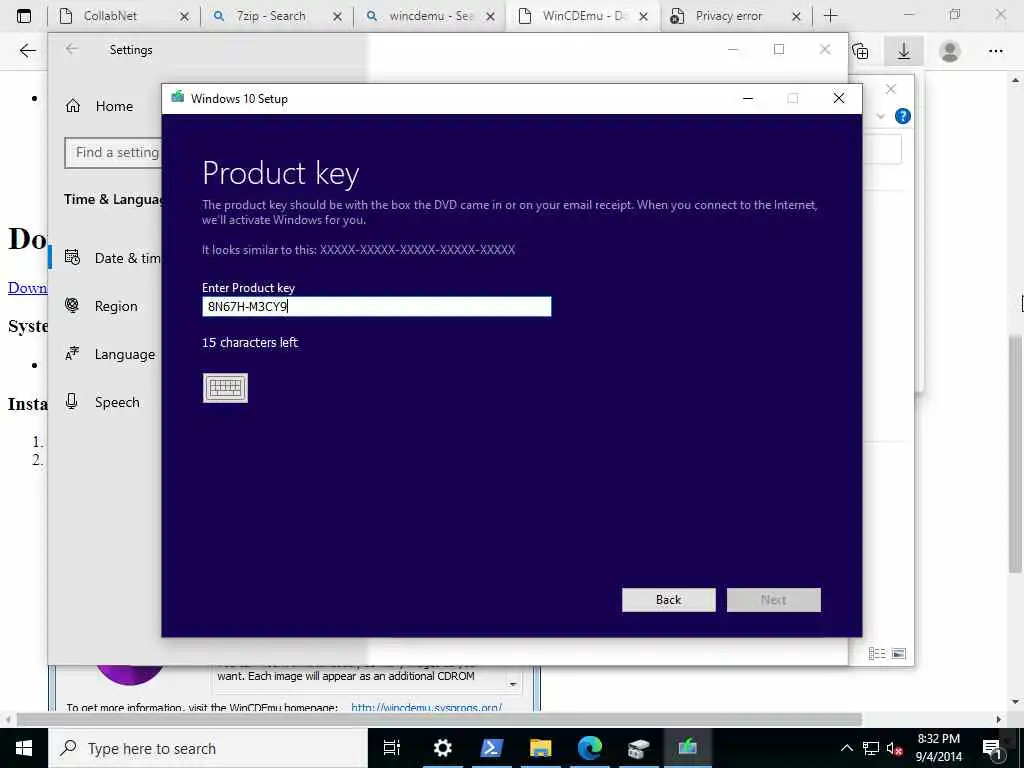Click the Enter Product key field

[377, 306]
